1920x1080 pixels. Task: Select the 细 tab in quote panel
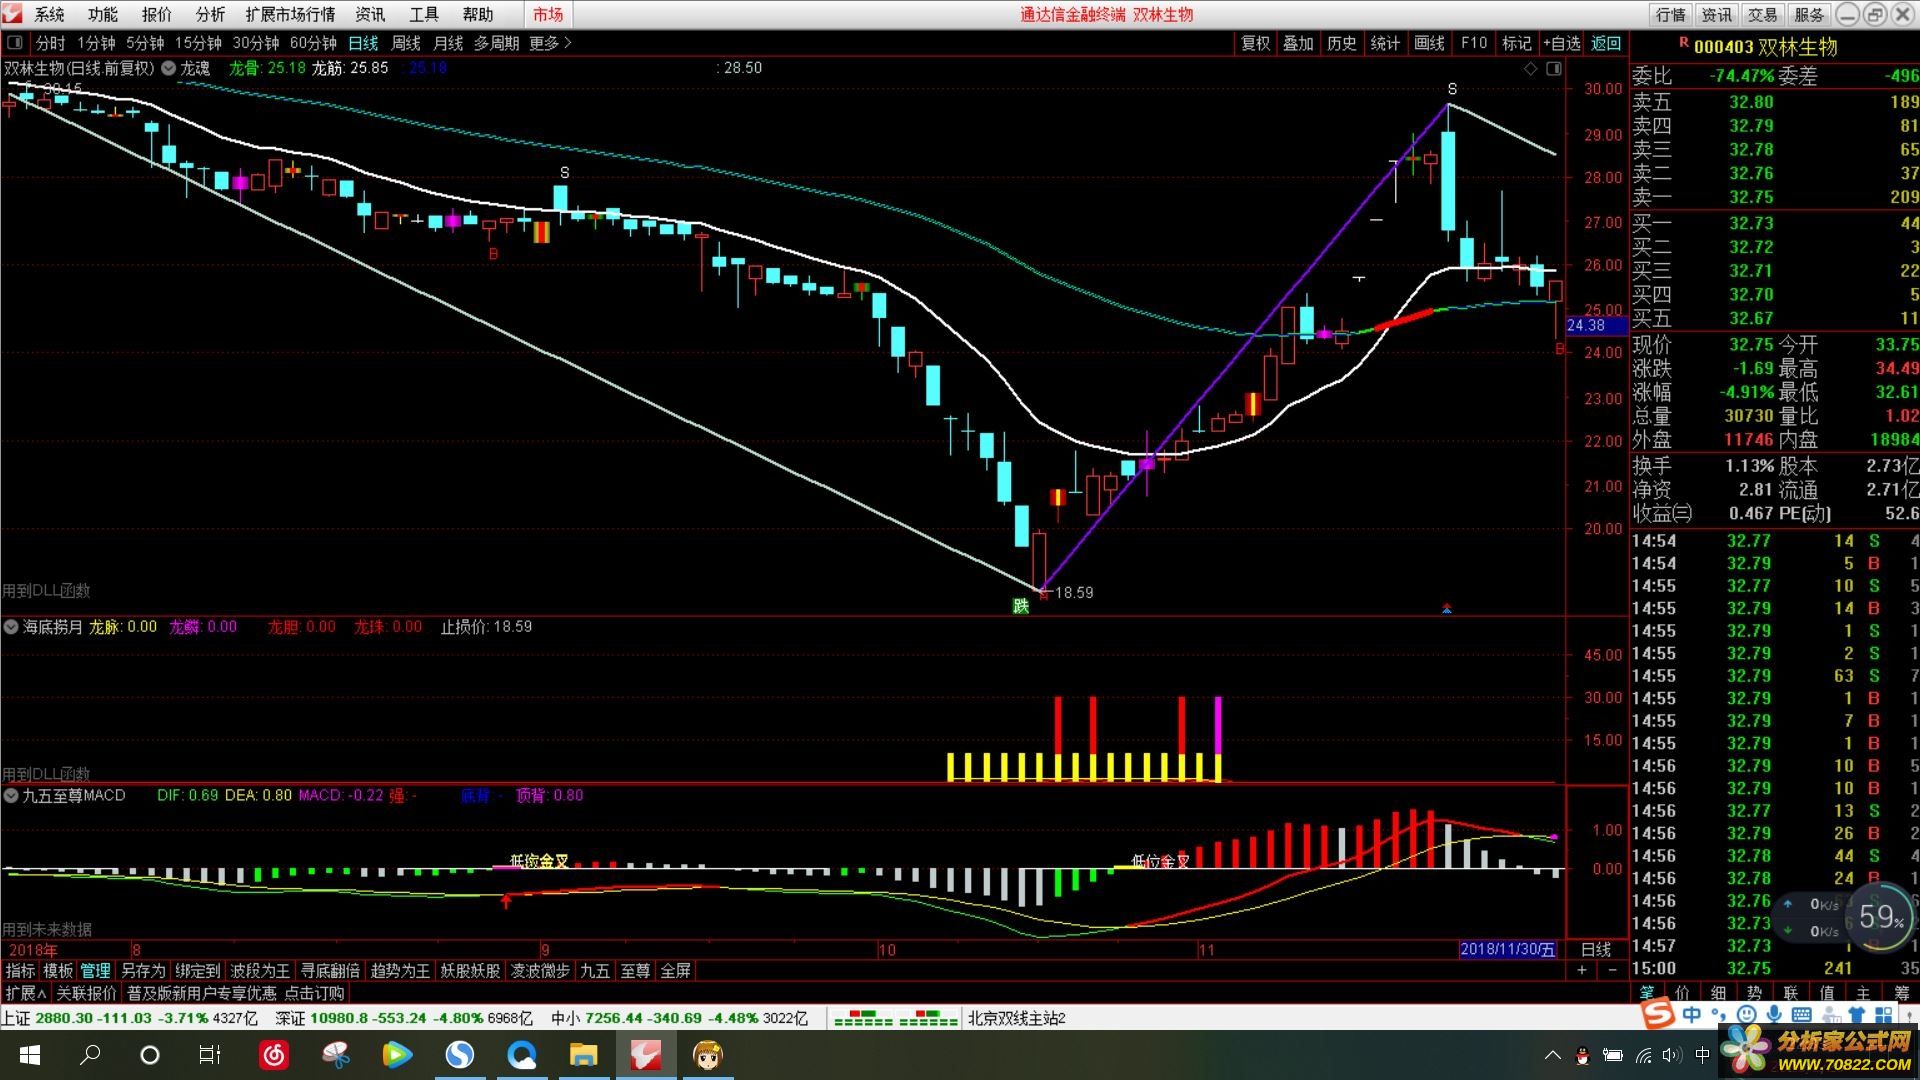pos(1718,992)
